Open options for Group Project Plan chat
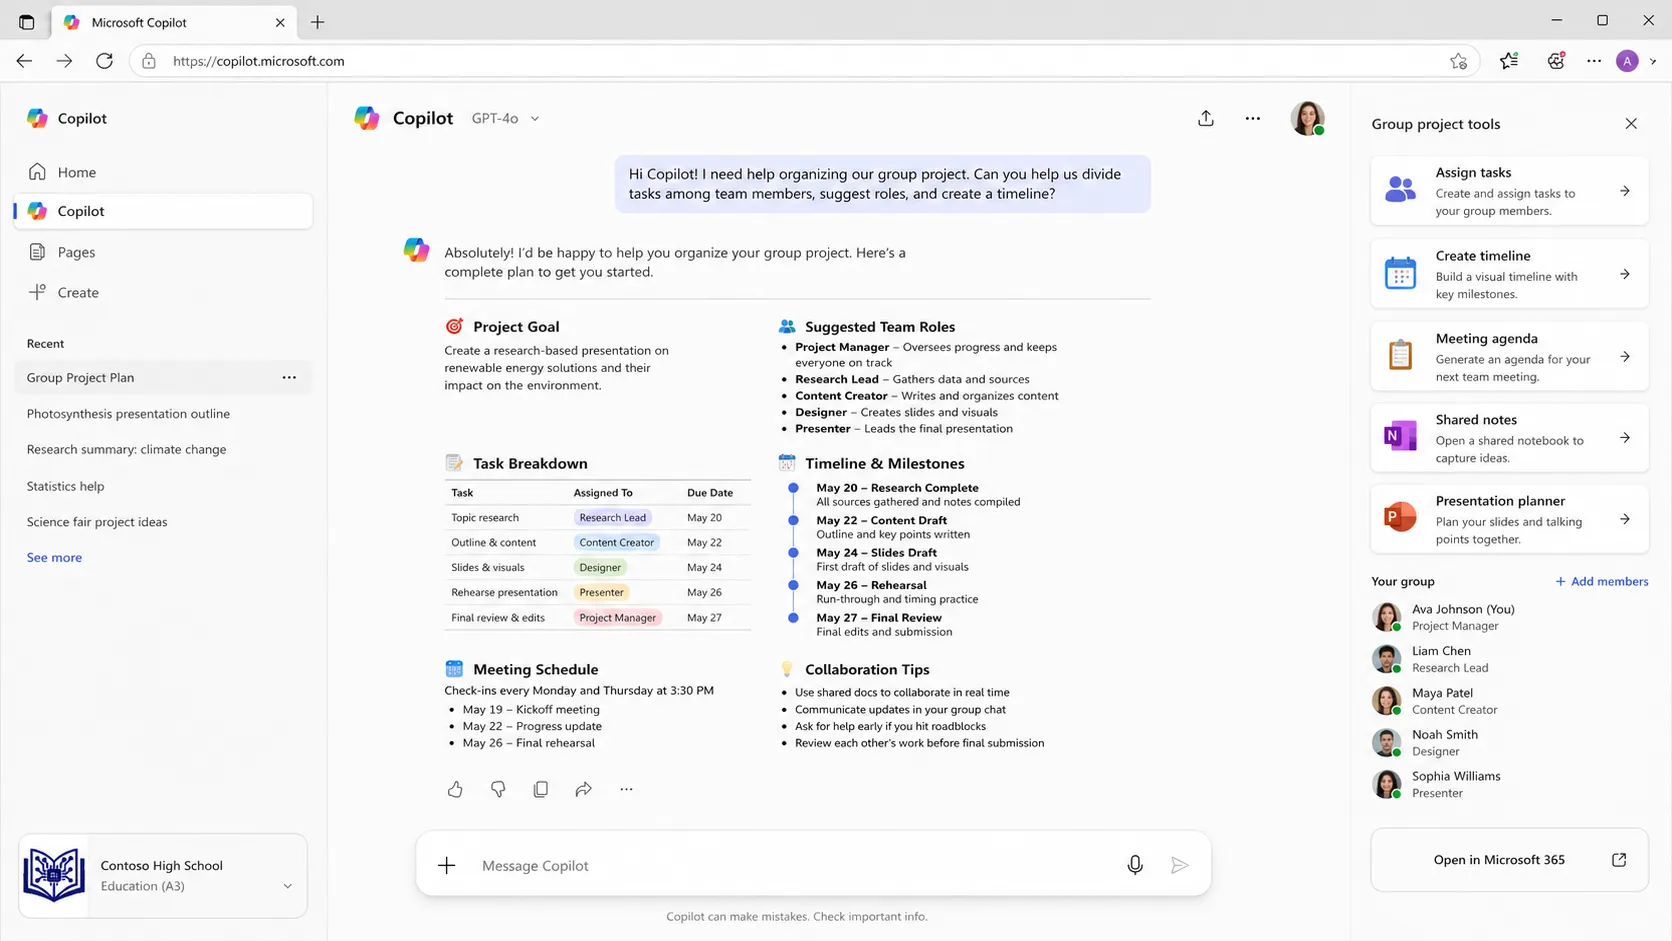Image resolution: width=1672 pixels, height=941 pixels. [289, 377]
